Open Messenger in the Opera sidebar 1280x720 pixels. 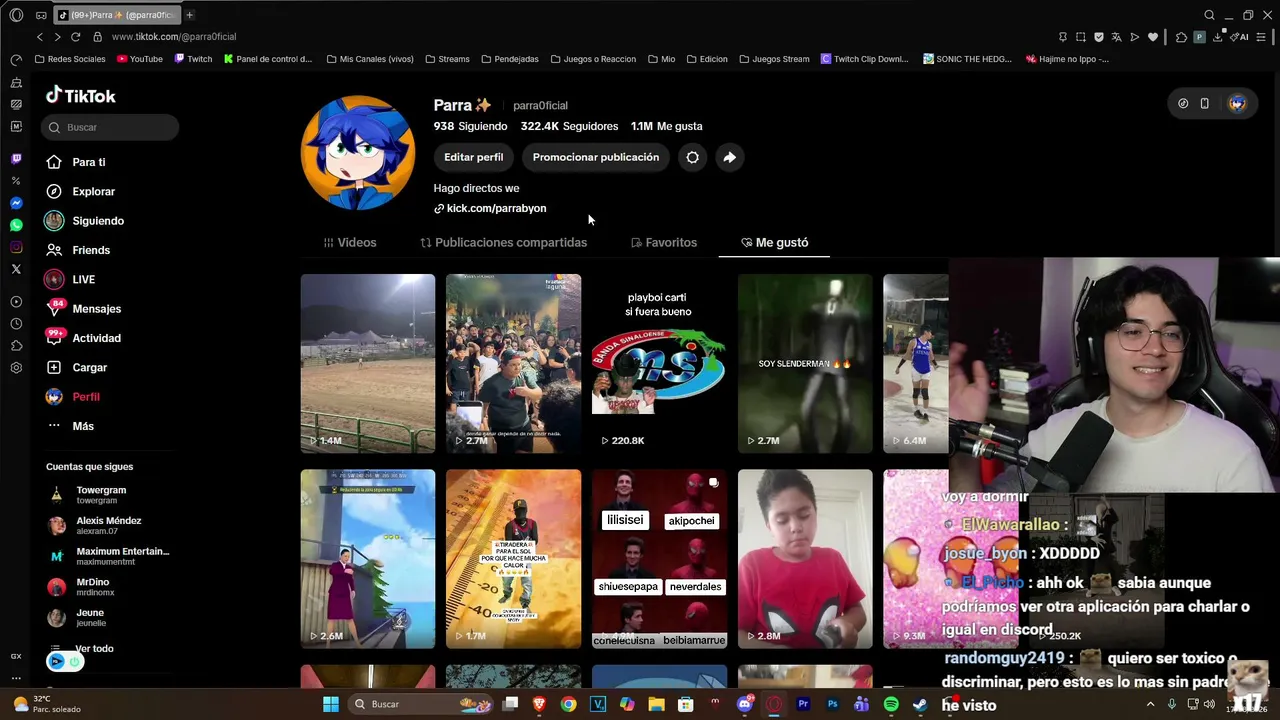16,203
